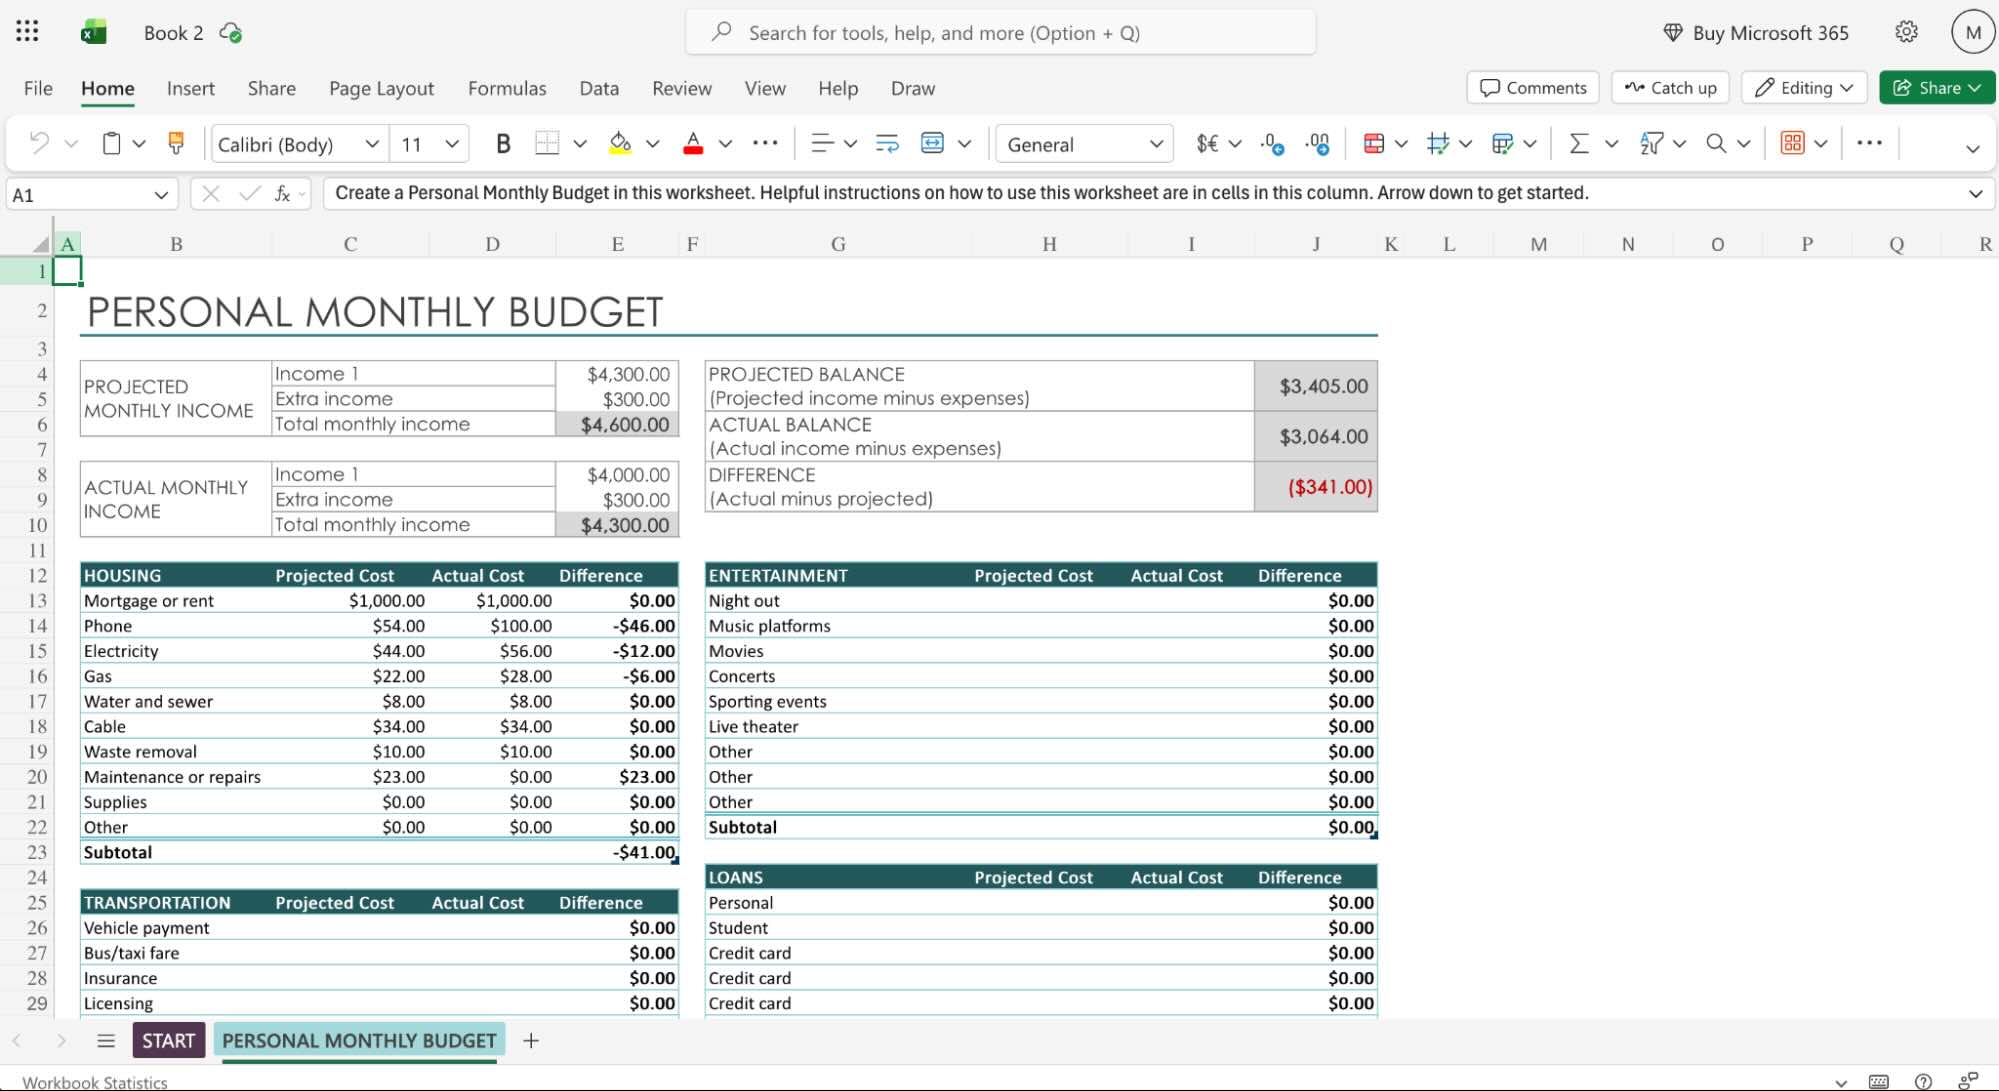Switch to the START sheet tab

(168, 1040)
